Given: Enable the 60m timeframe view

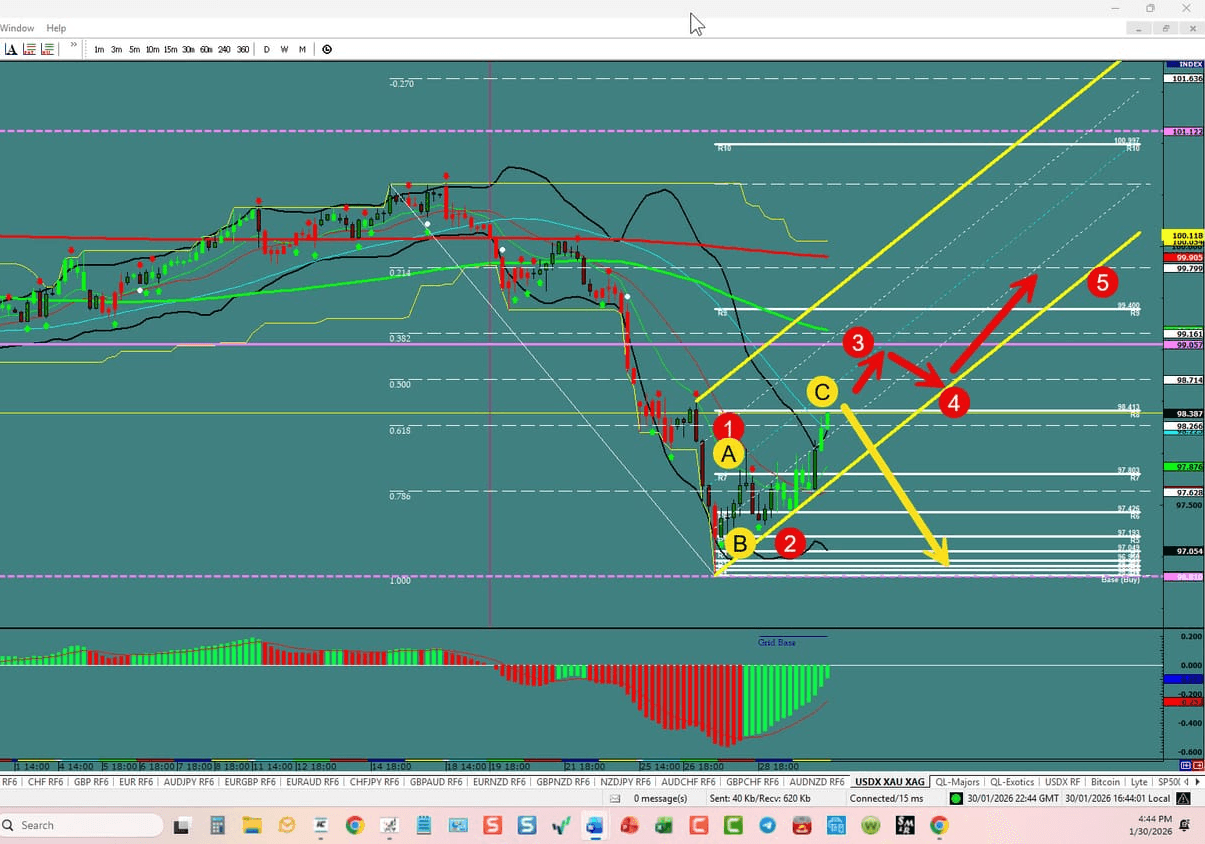Looking at the screenshot, I should [x=206, y=48].
